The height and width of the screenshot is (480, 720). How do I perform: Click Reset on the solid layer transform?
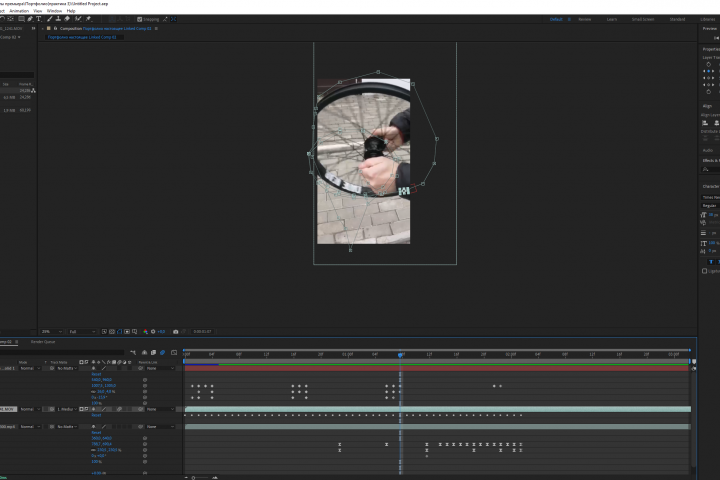(96, 374)
